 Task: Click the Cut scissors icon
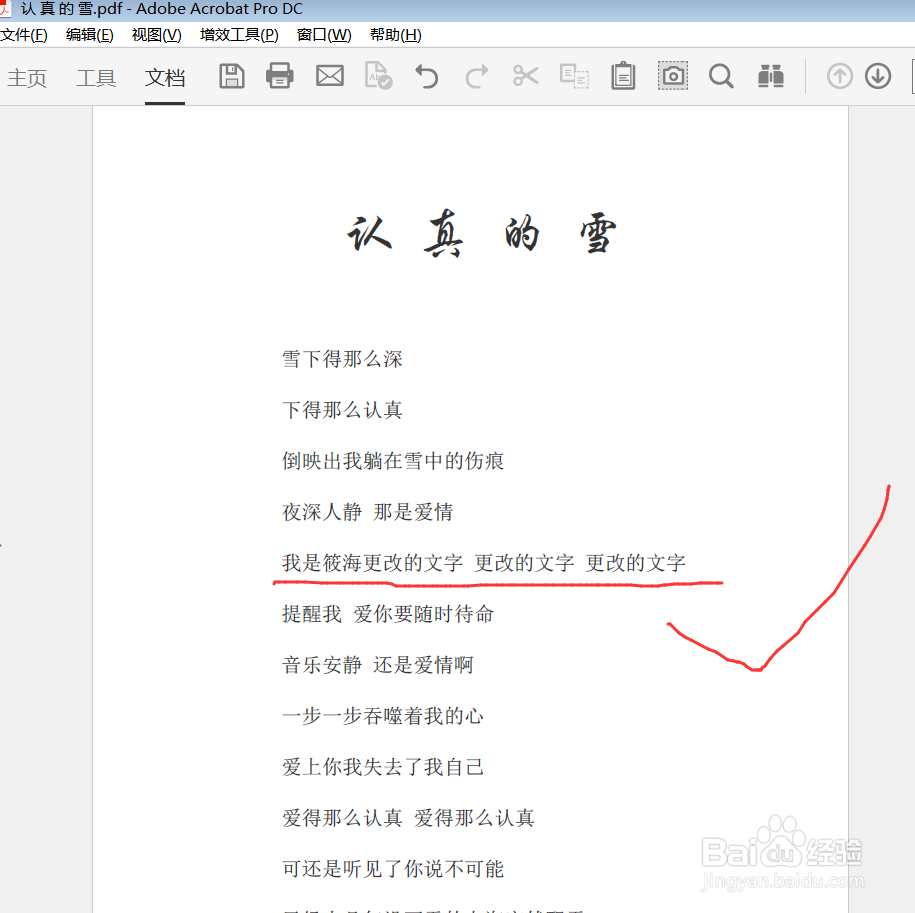[x=525, y=76]
